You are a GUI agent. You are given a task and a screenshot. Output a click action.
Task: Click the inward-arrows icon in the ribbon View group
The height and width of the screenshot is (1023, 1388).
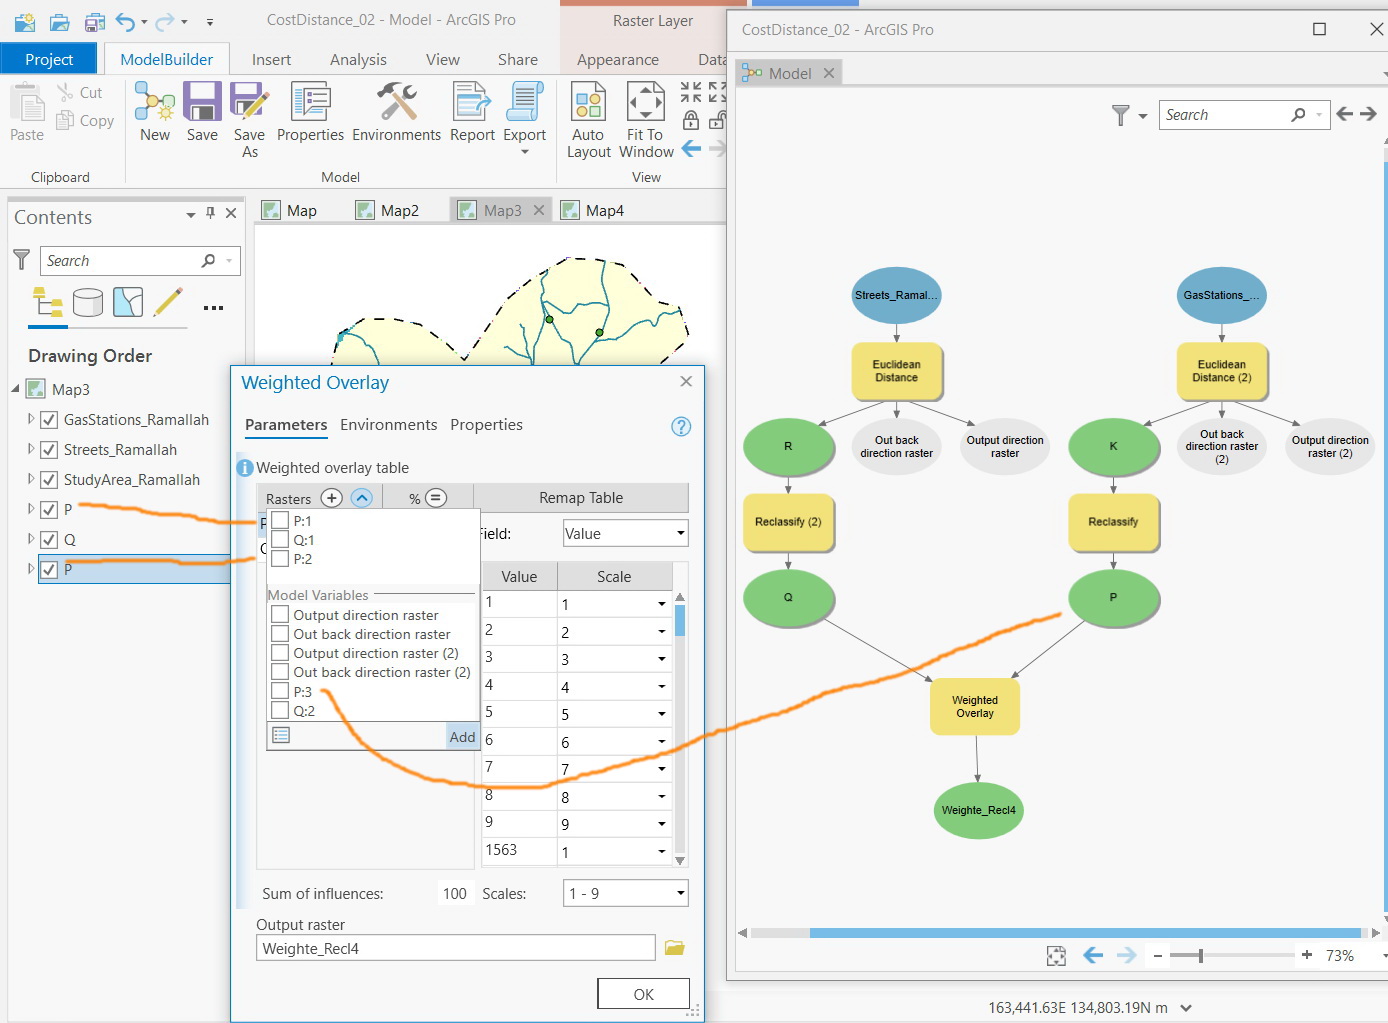[x=691, y=93]
